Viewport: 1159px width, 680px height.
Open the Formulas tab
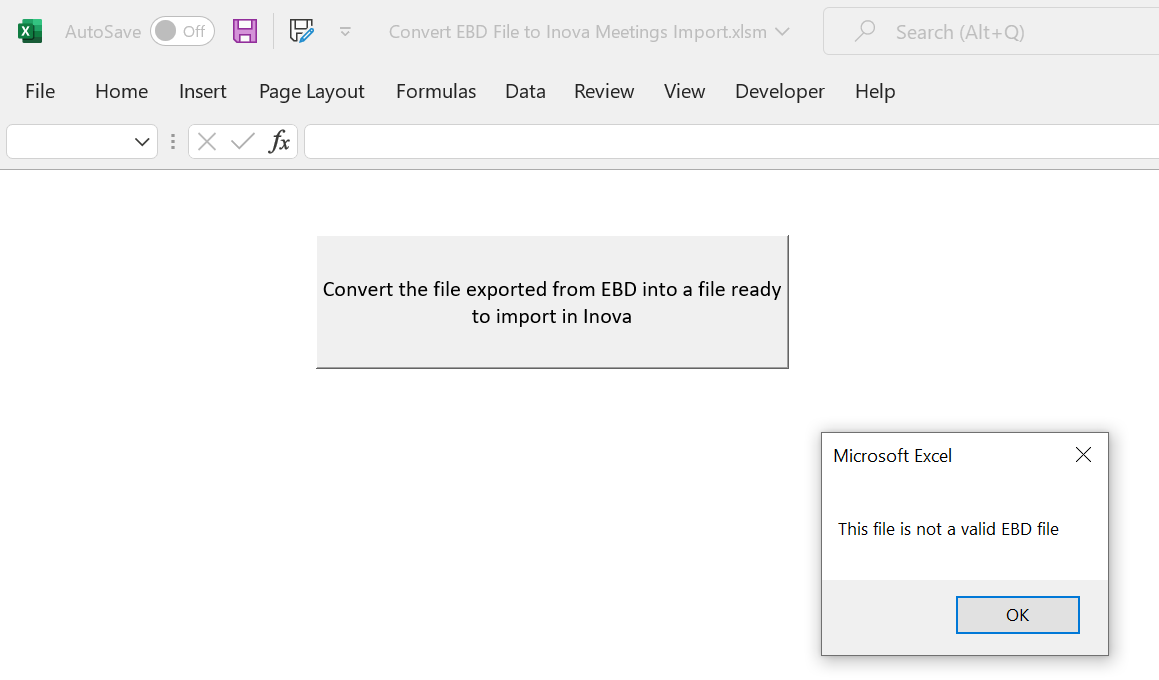click(x=435, y=91)
